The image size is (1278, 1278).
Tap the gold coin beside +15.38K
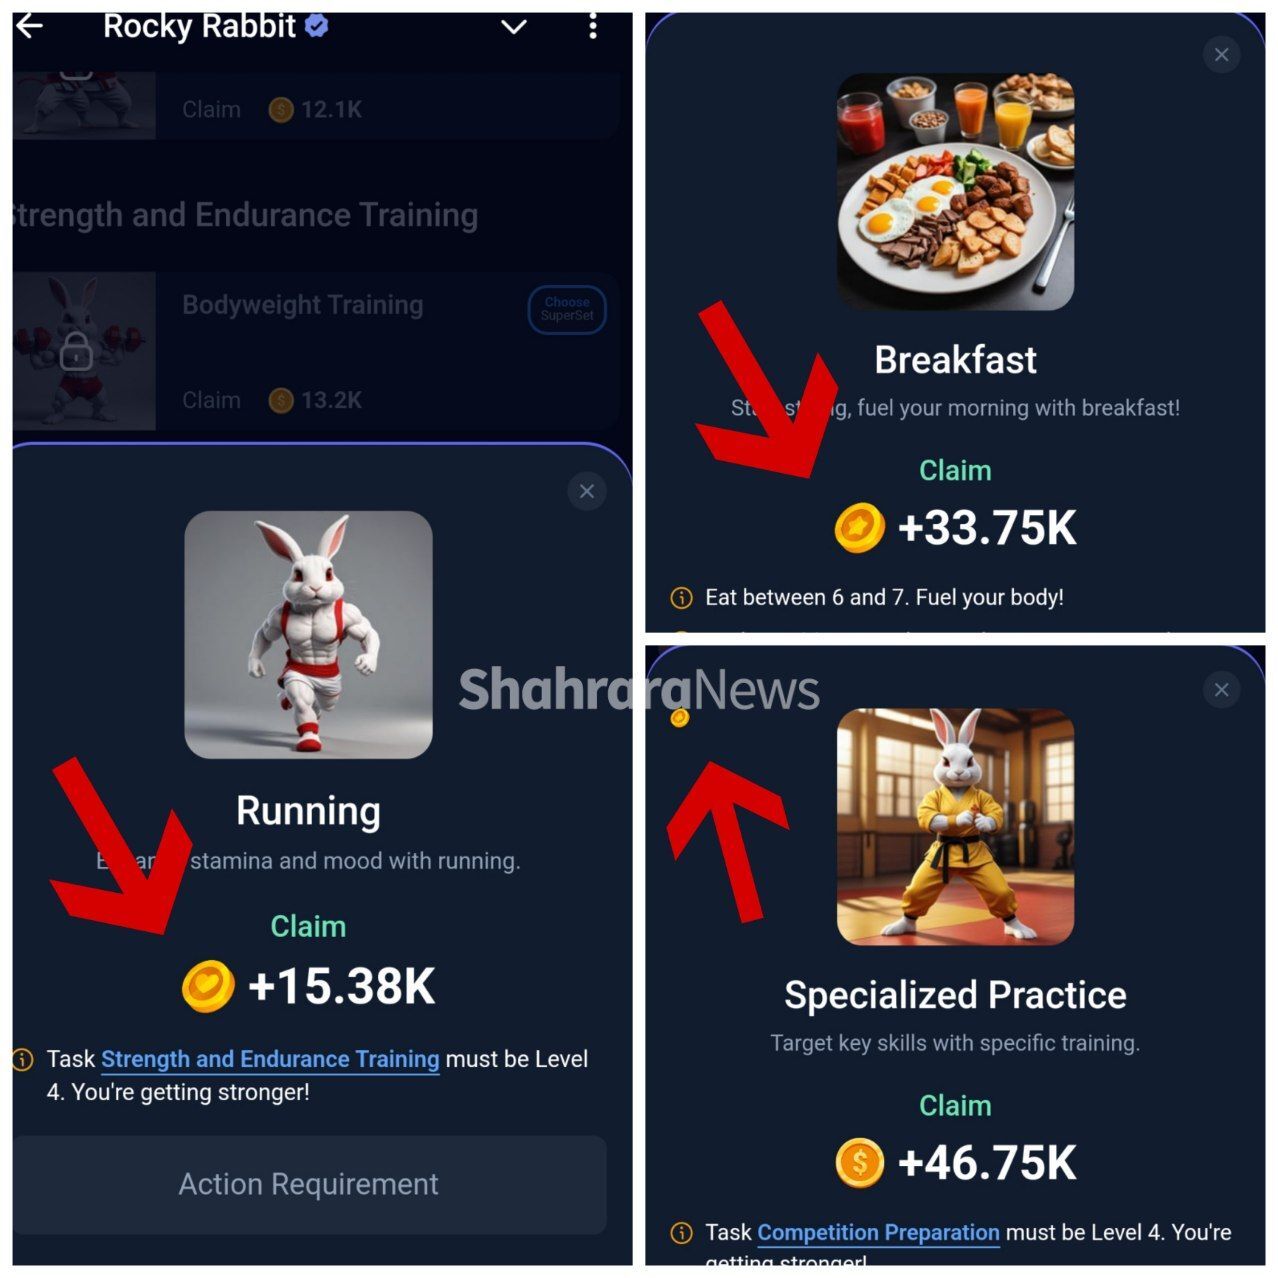(x=208, y=986)
